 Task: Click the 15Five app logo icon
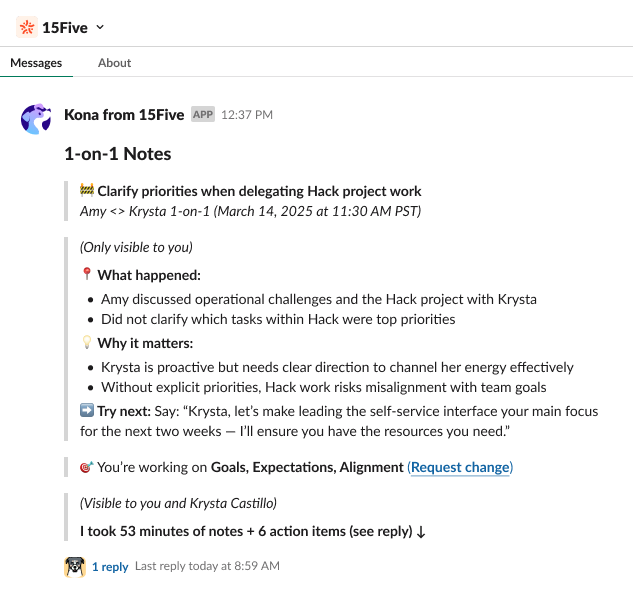coord(27,27)
